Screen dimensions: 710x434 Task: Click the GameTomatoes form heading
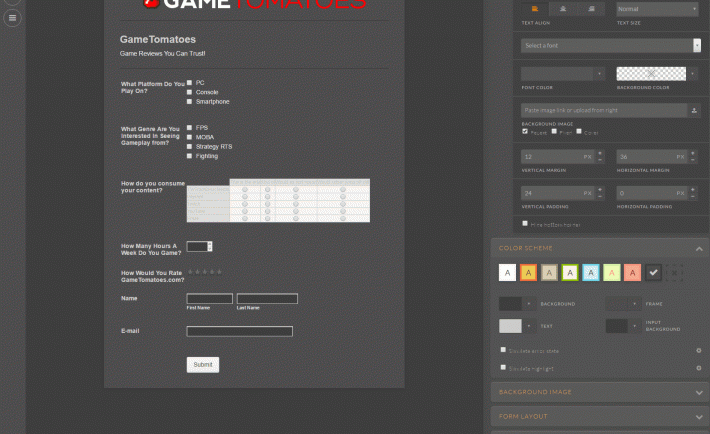click(x=158, y=40)
